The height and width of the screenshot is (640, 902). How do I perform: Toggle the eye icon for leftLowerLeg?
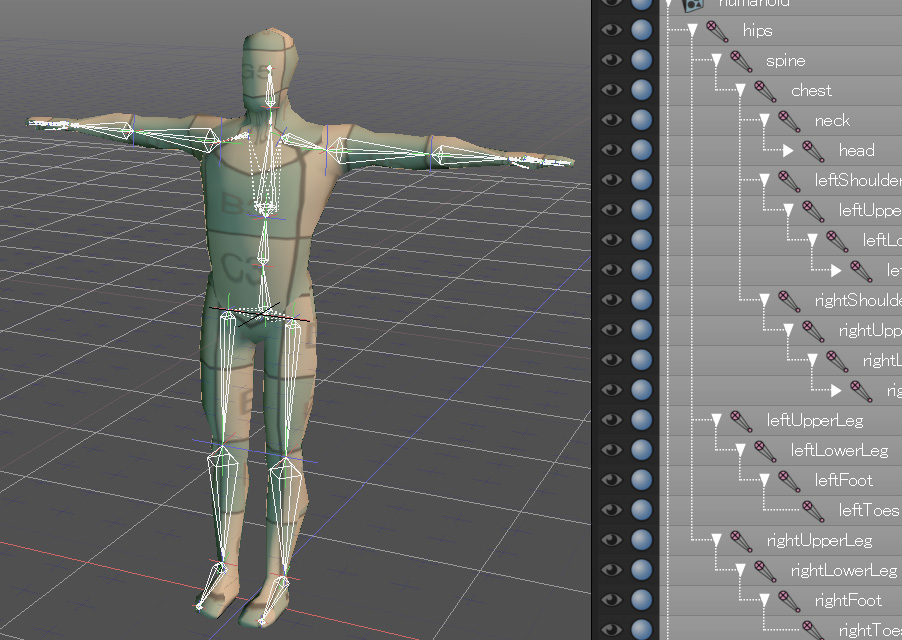611,449
